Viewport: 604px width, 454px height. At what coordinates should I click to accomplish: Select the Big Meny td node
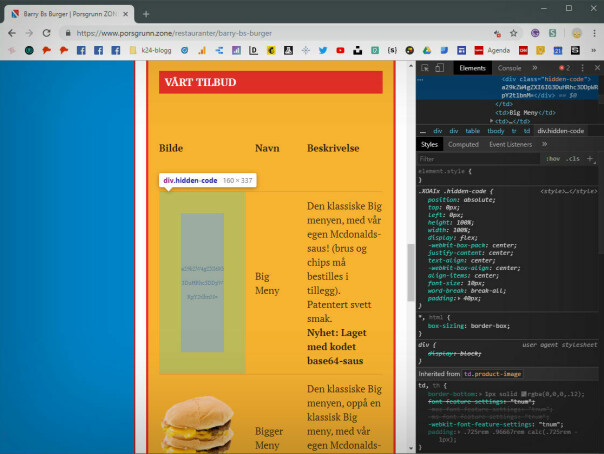(525, 113)
